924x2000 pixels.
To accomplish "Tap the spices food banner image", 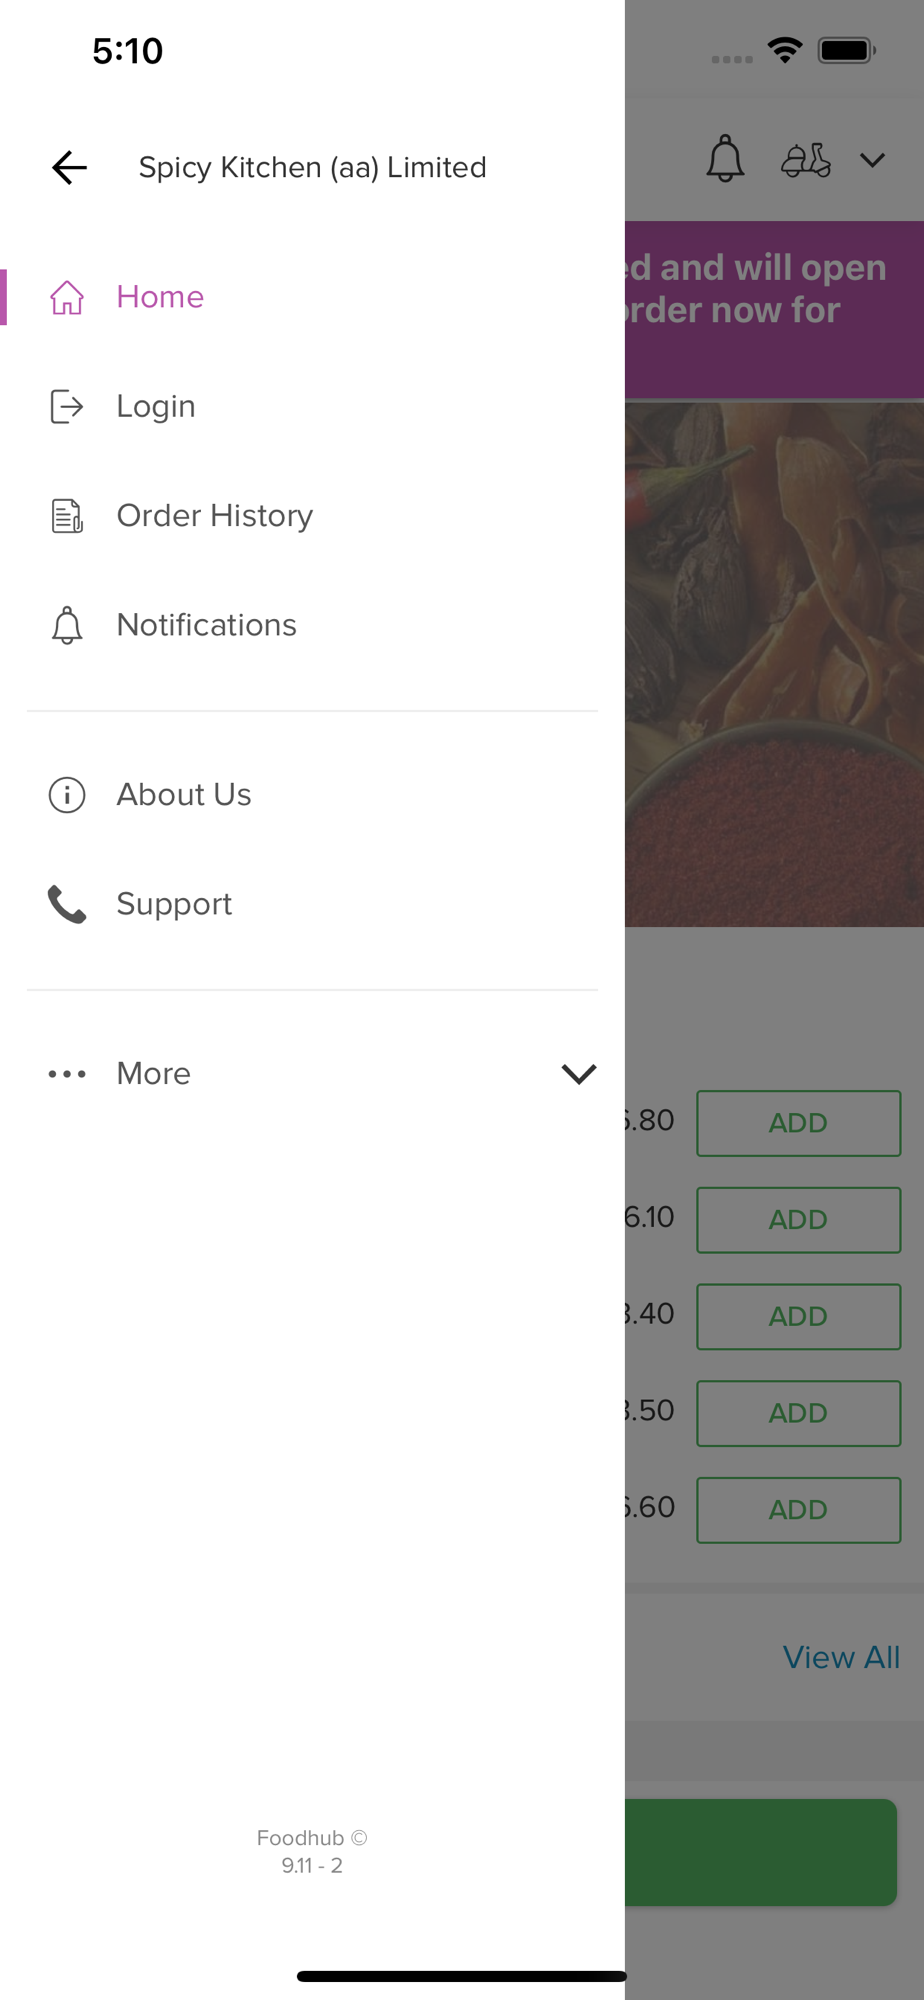I will (x=774, y=664).
